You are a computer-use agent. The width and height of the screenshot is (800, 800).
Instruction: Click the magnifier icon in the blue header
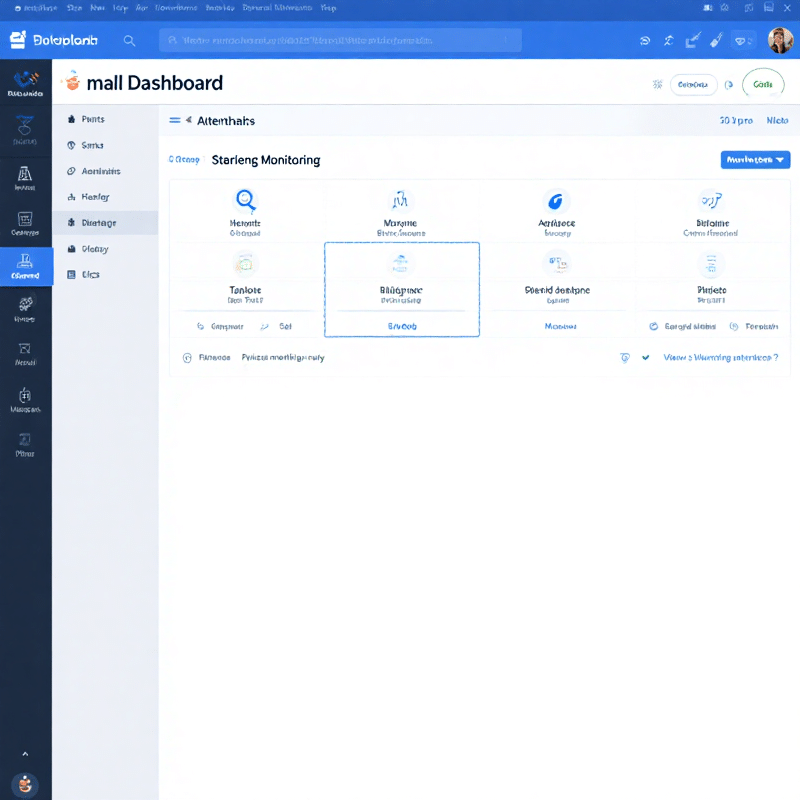pyautogui.click(x=129, y=41)
